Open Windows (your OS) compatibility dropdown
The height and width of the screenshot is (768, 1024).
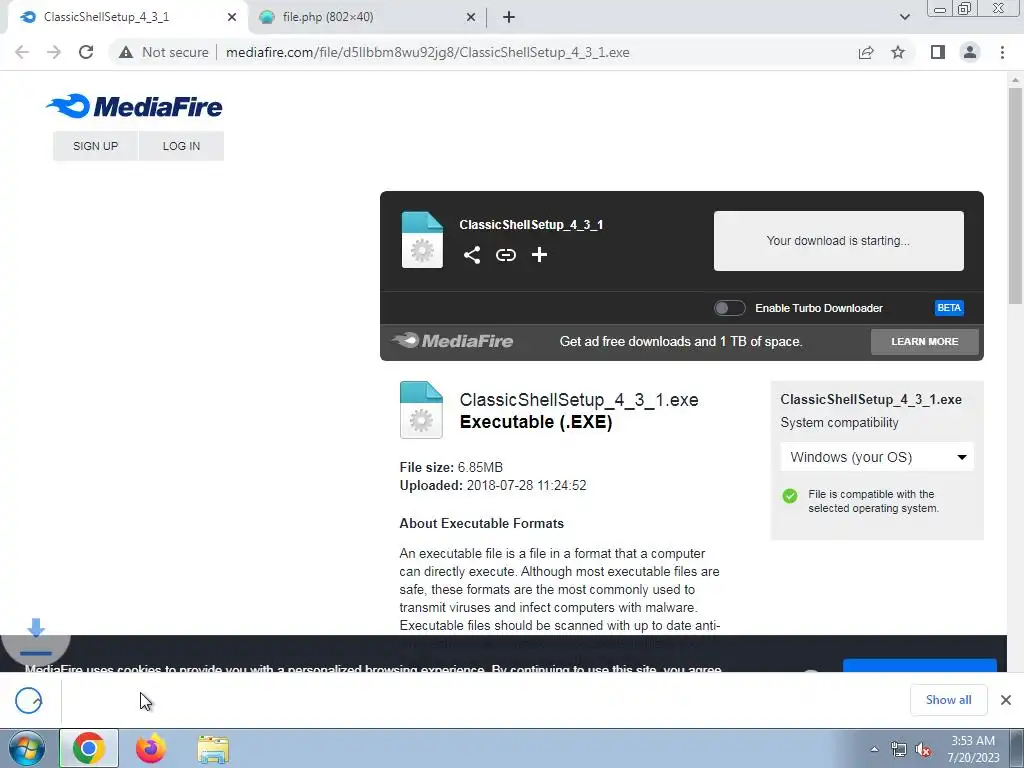point(877,457)
